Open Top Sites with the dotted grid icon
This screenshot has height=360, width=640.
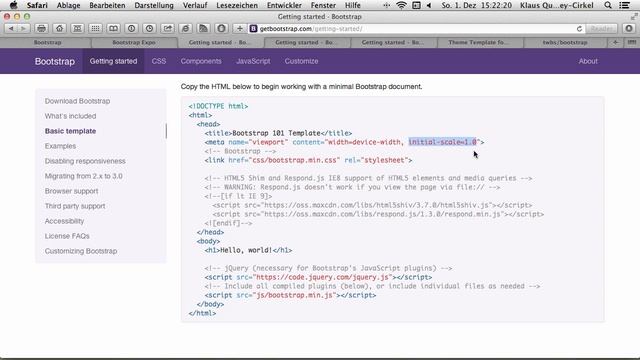tap(95, 29)
